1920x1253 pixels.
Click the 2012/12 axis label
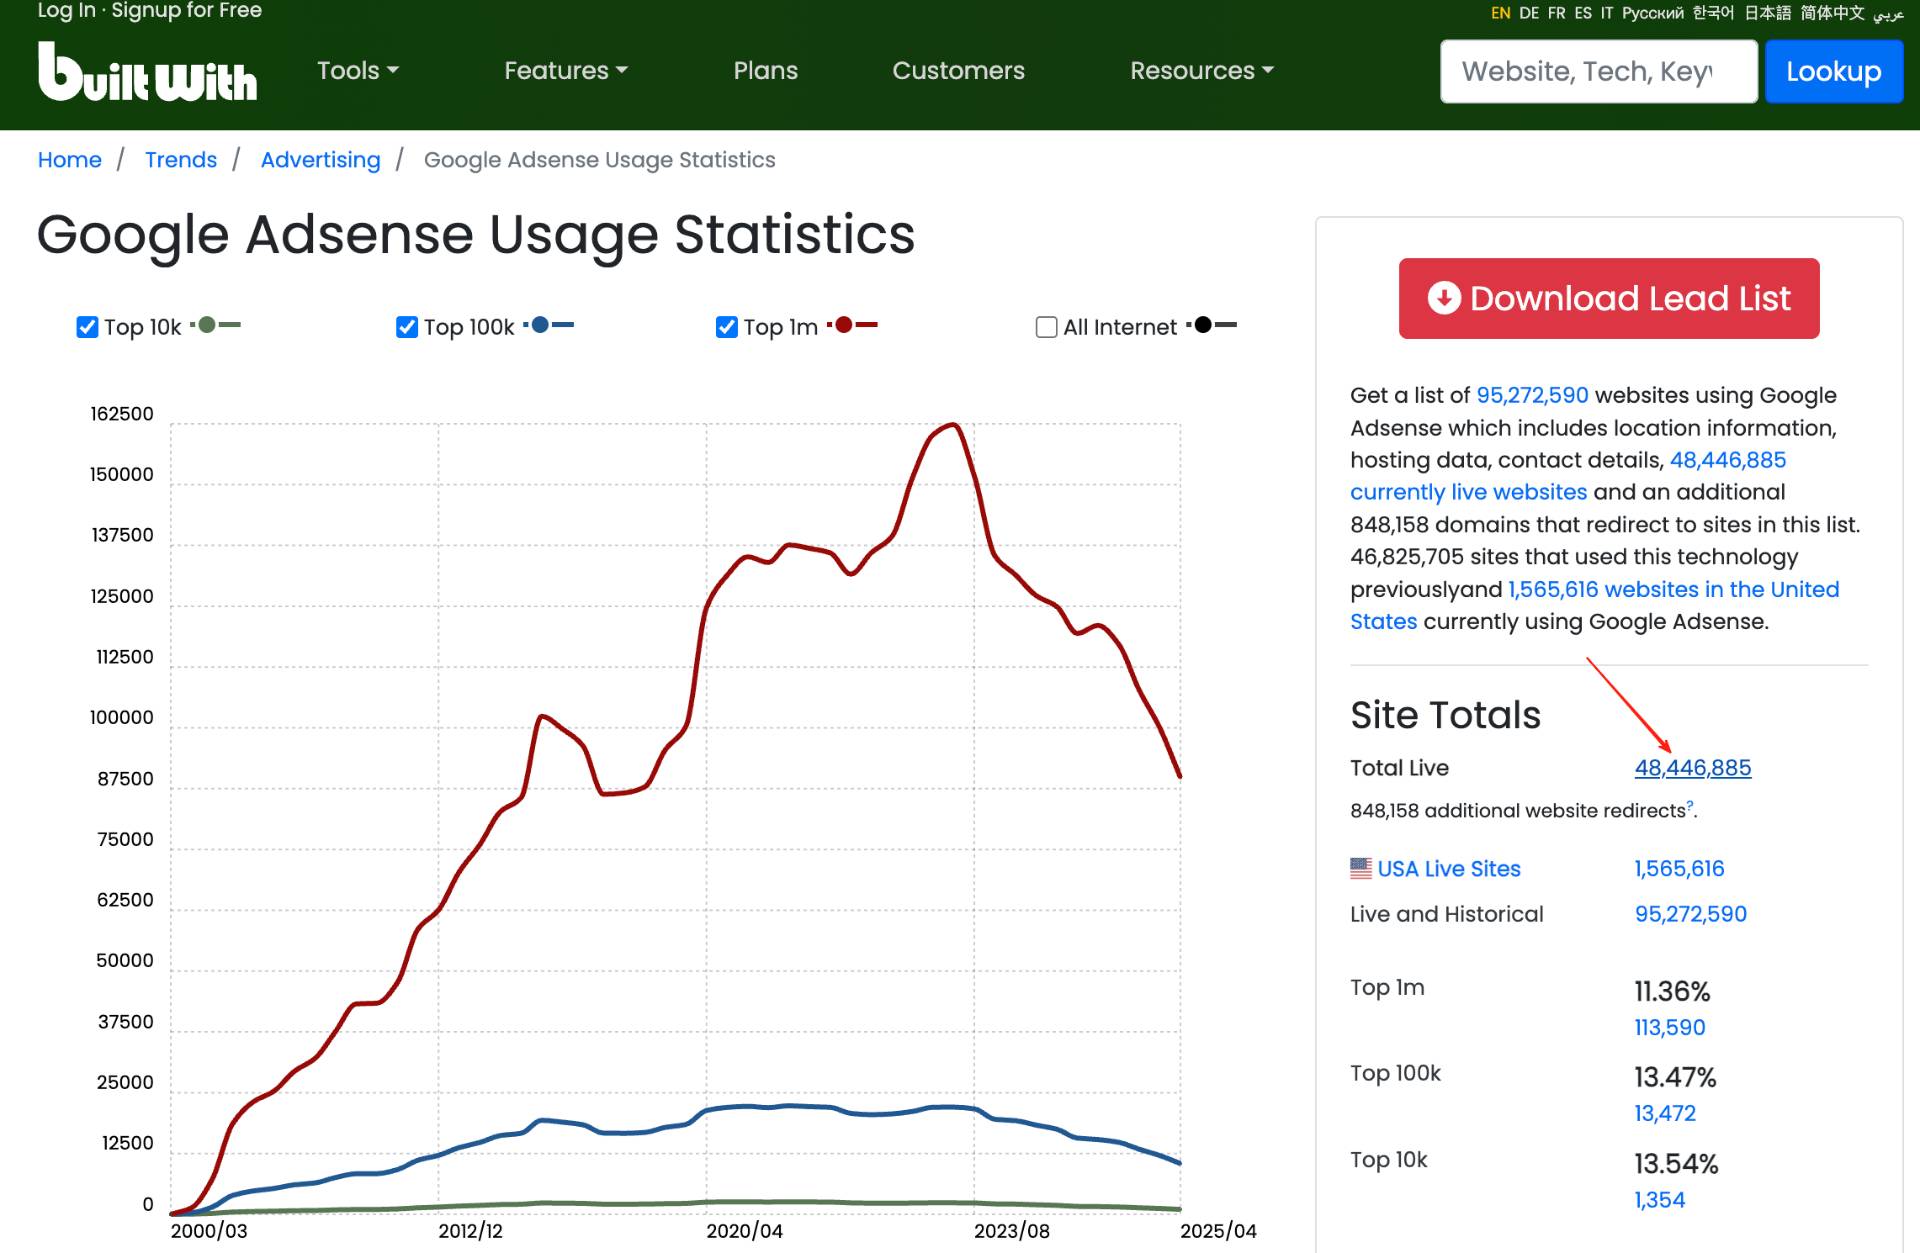pos(470,1231)
